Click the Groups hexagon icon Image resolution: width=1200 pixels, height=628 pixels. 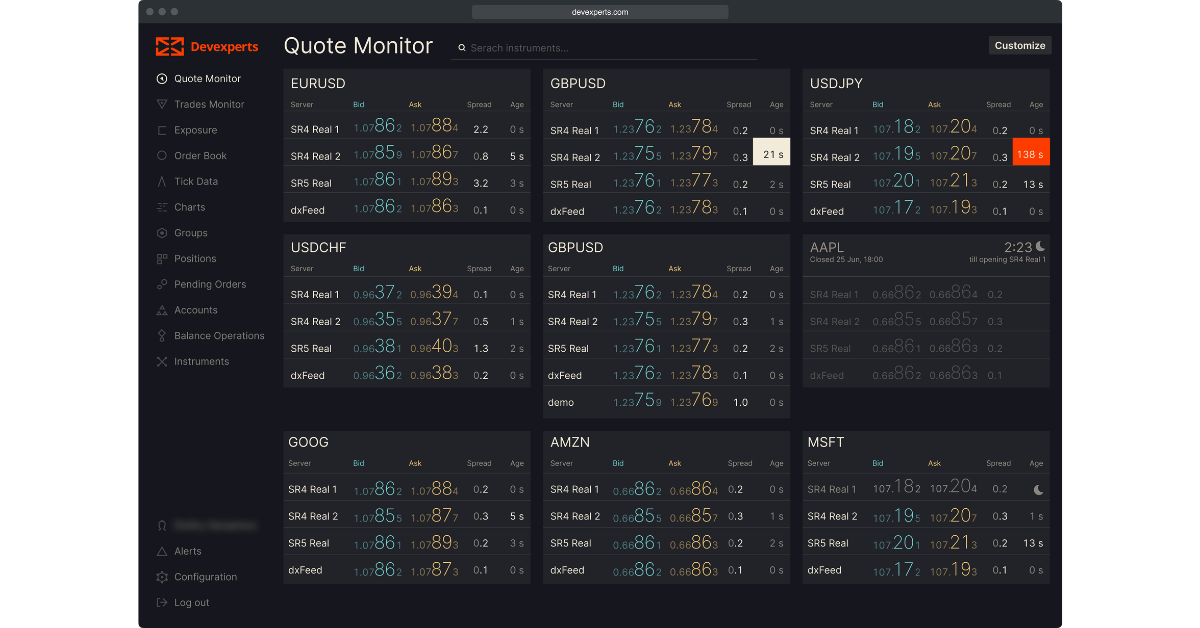point(162,233)
